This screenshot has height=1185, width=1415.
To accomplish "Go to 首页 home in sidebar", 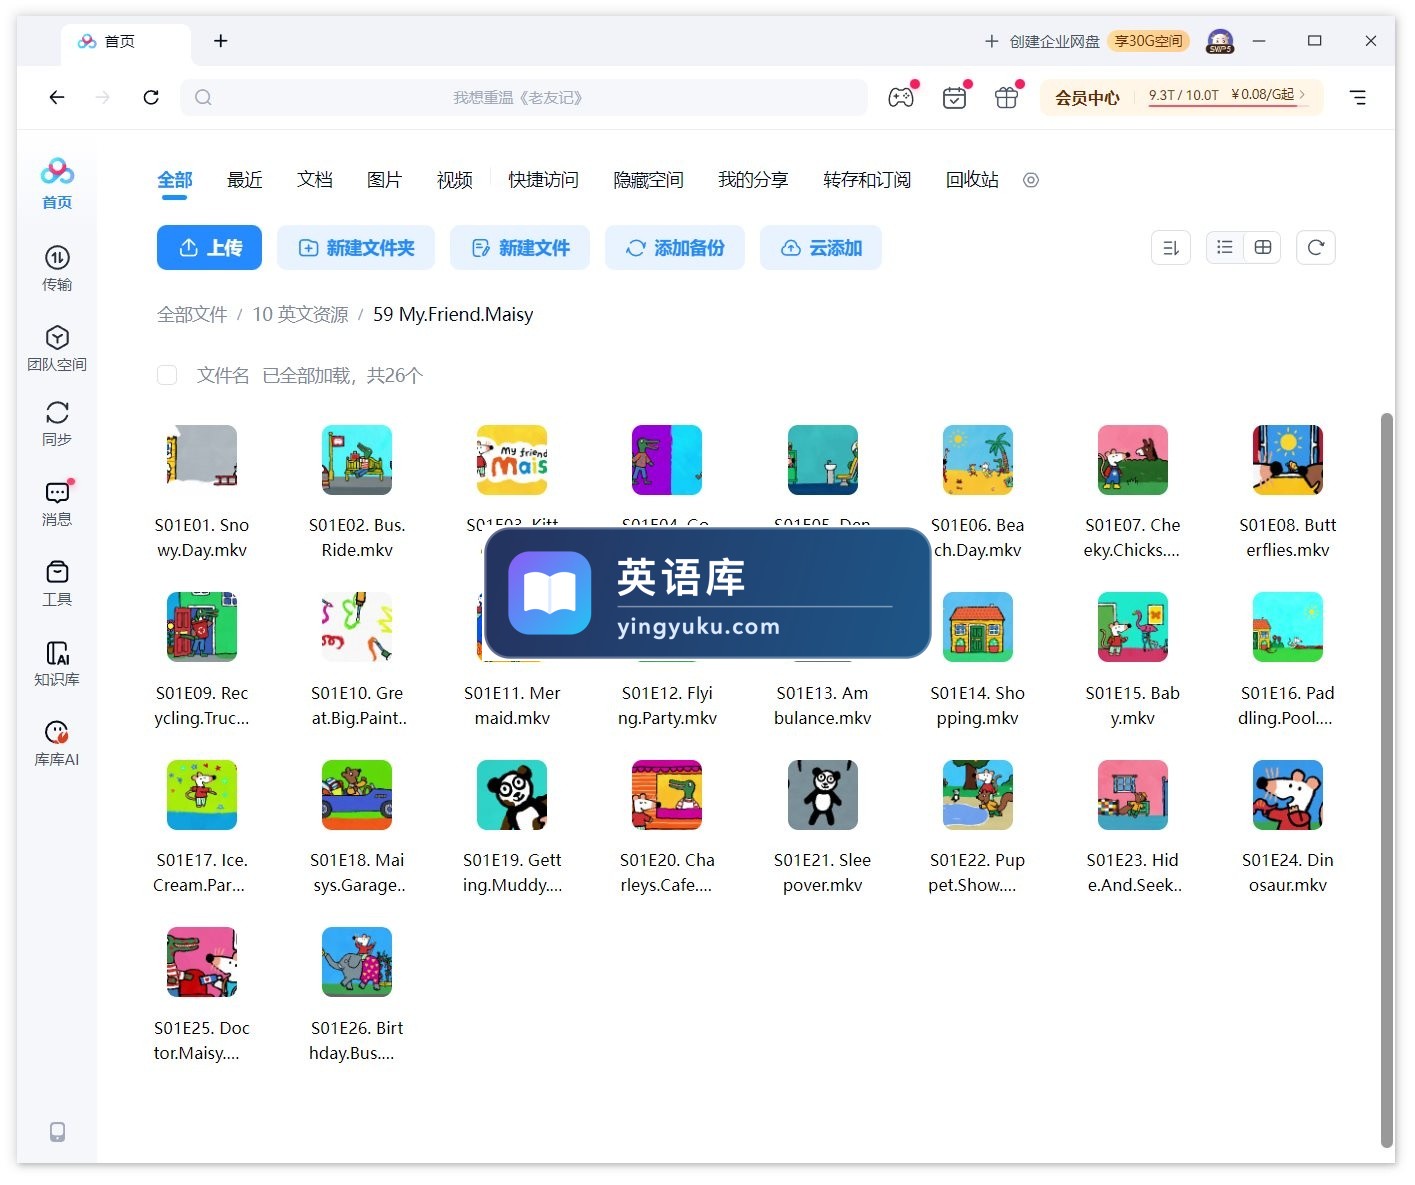I will [57, 184].
